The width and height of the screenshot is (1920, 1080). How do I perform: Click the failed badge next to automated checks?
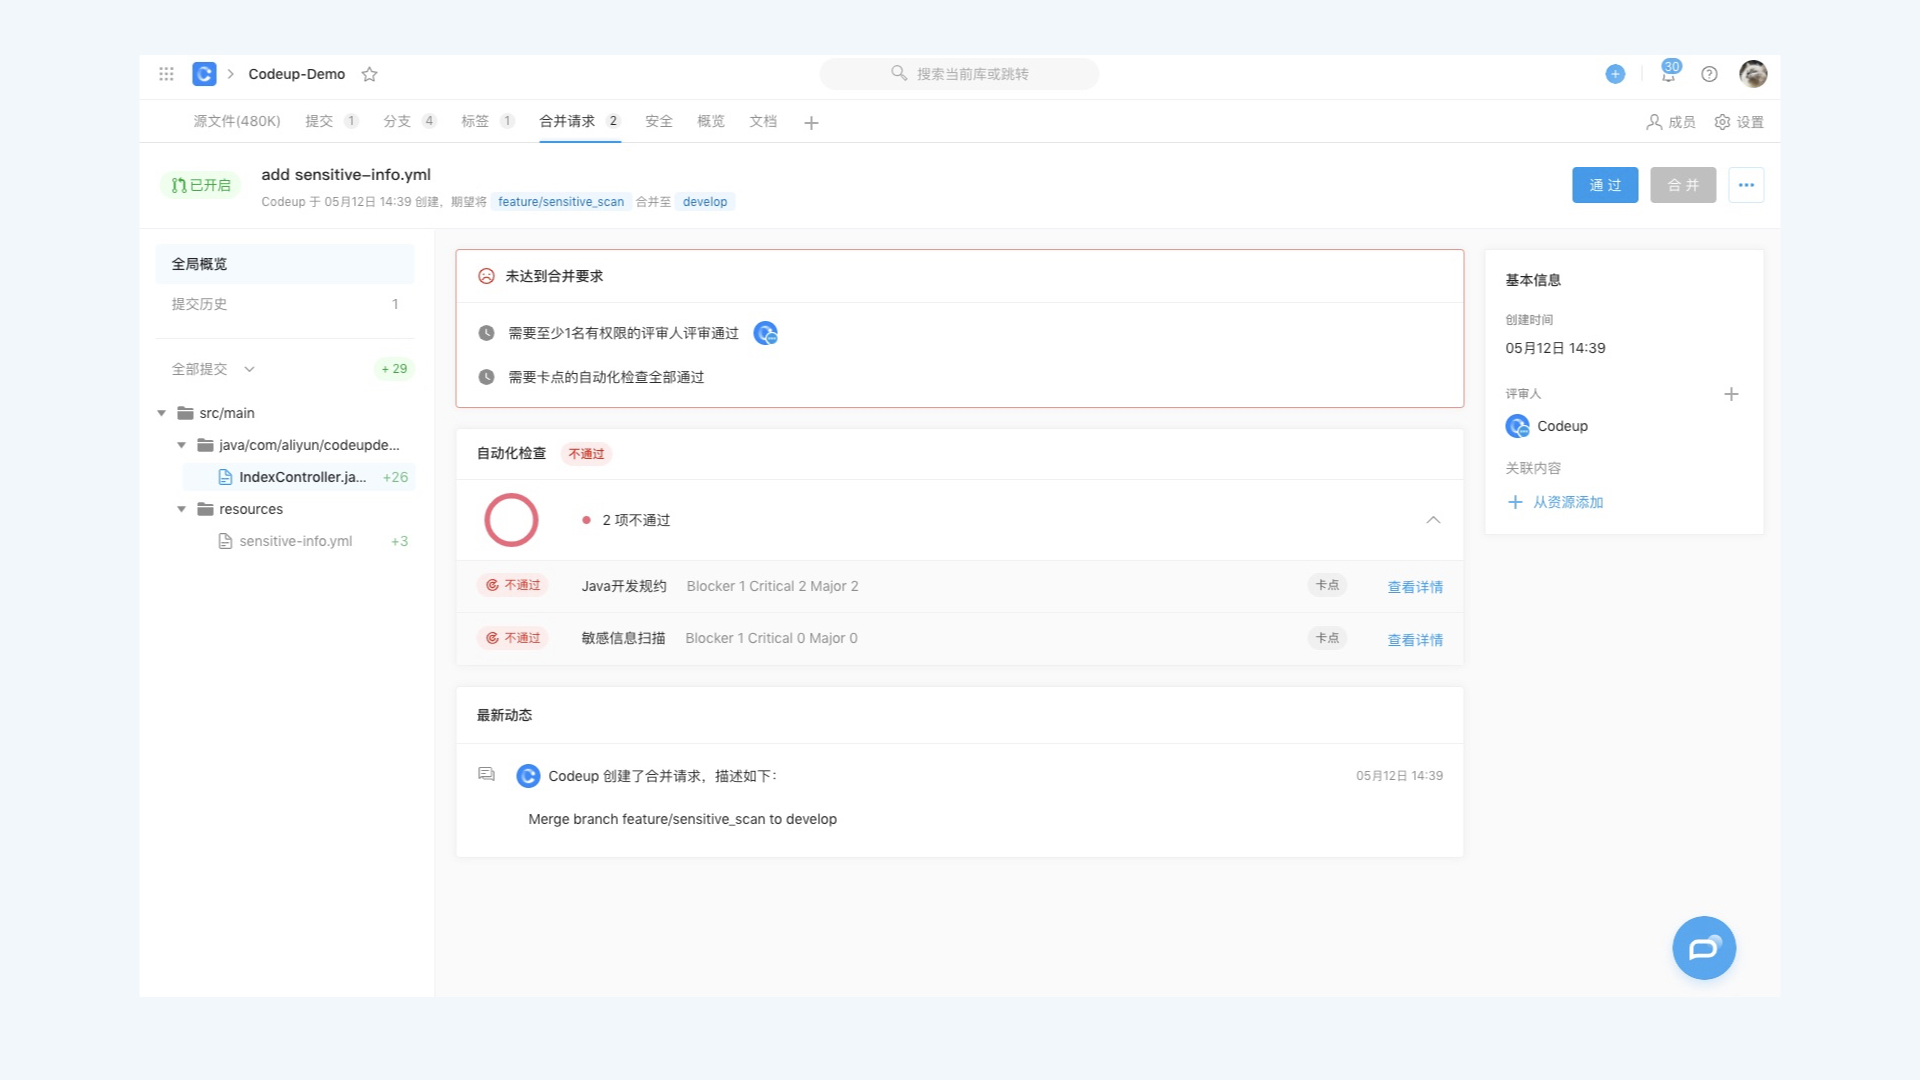click(586, 454)
